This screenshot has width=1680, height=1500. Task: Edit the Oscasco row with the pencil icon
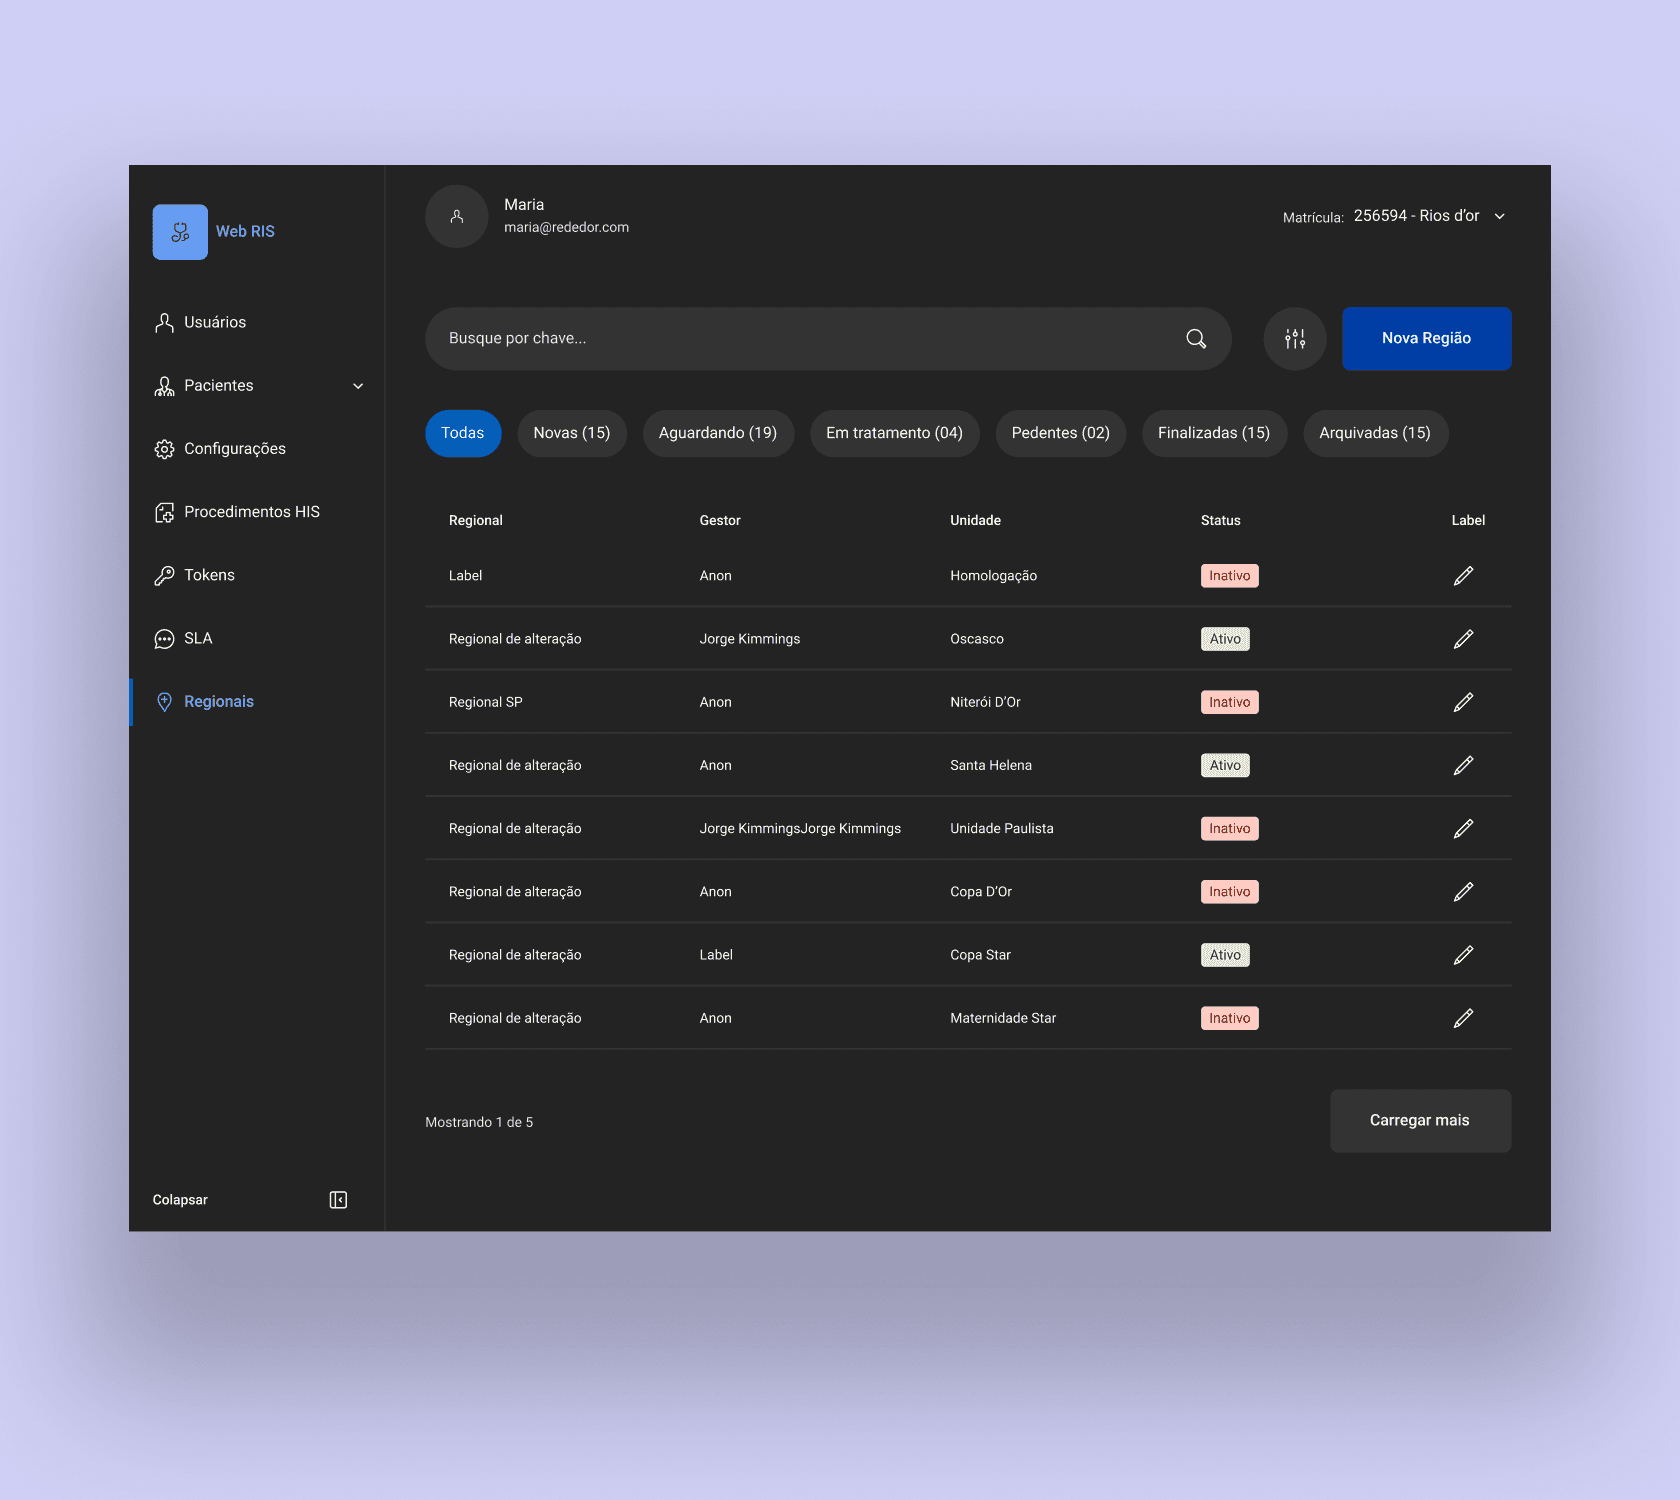tap(1463, 638)
